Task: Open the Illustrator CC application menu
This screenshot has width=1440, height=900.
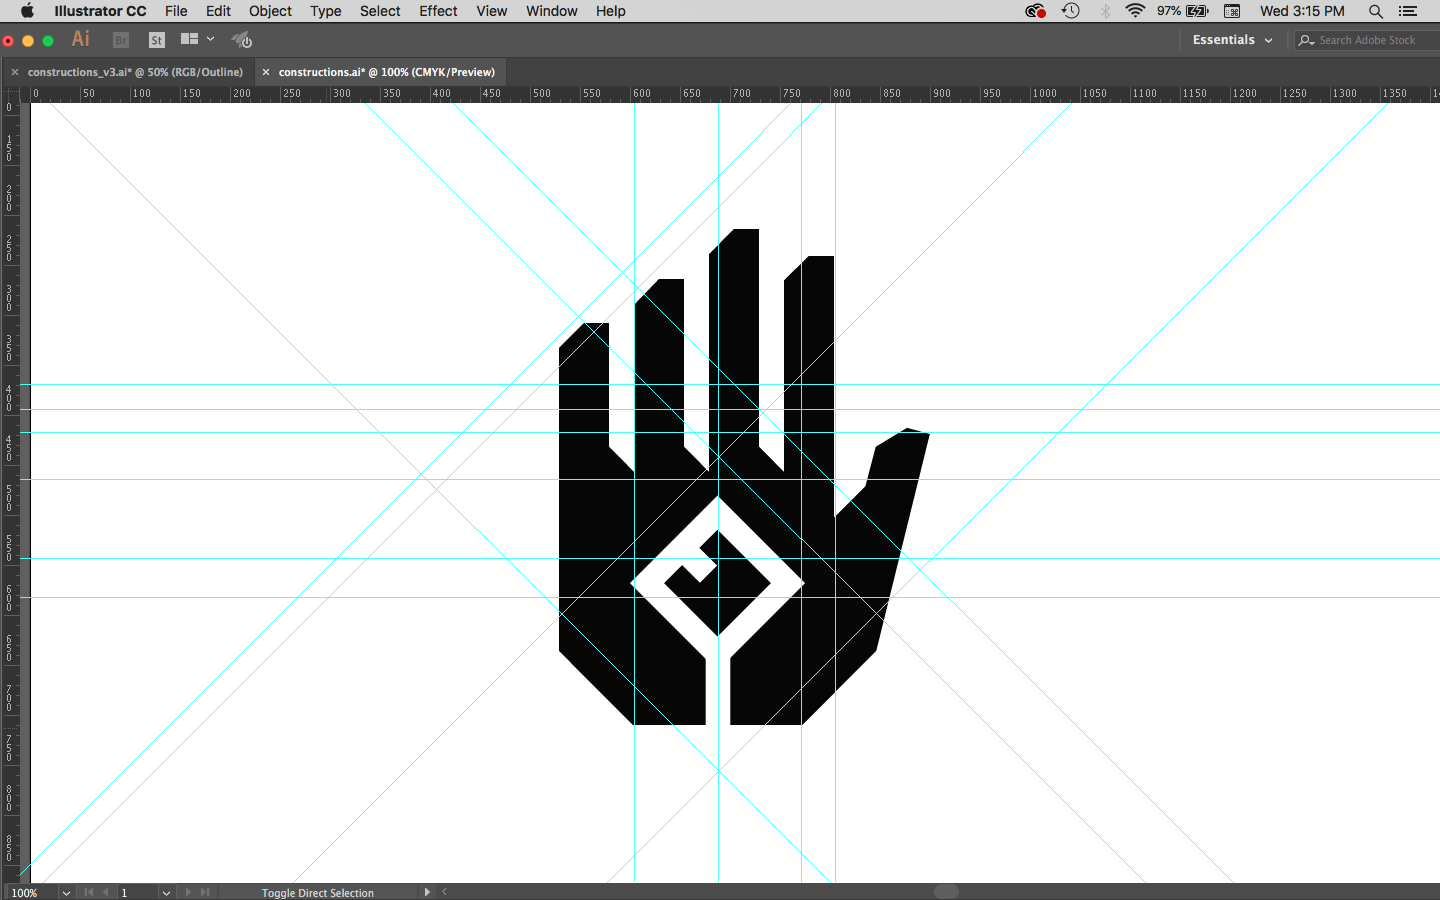Action: pos(100,11)
